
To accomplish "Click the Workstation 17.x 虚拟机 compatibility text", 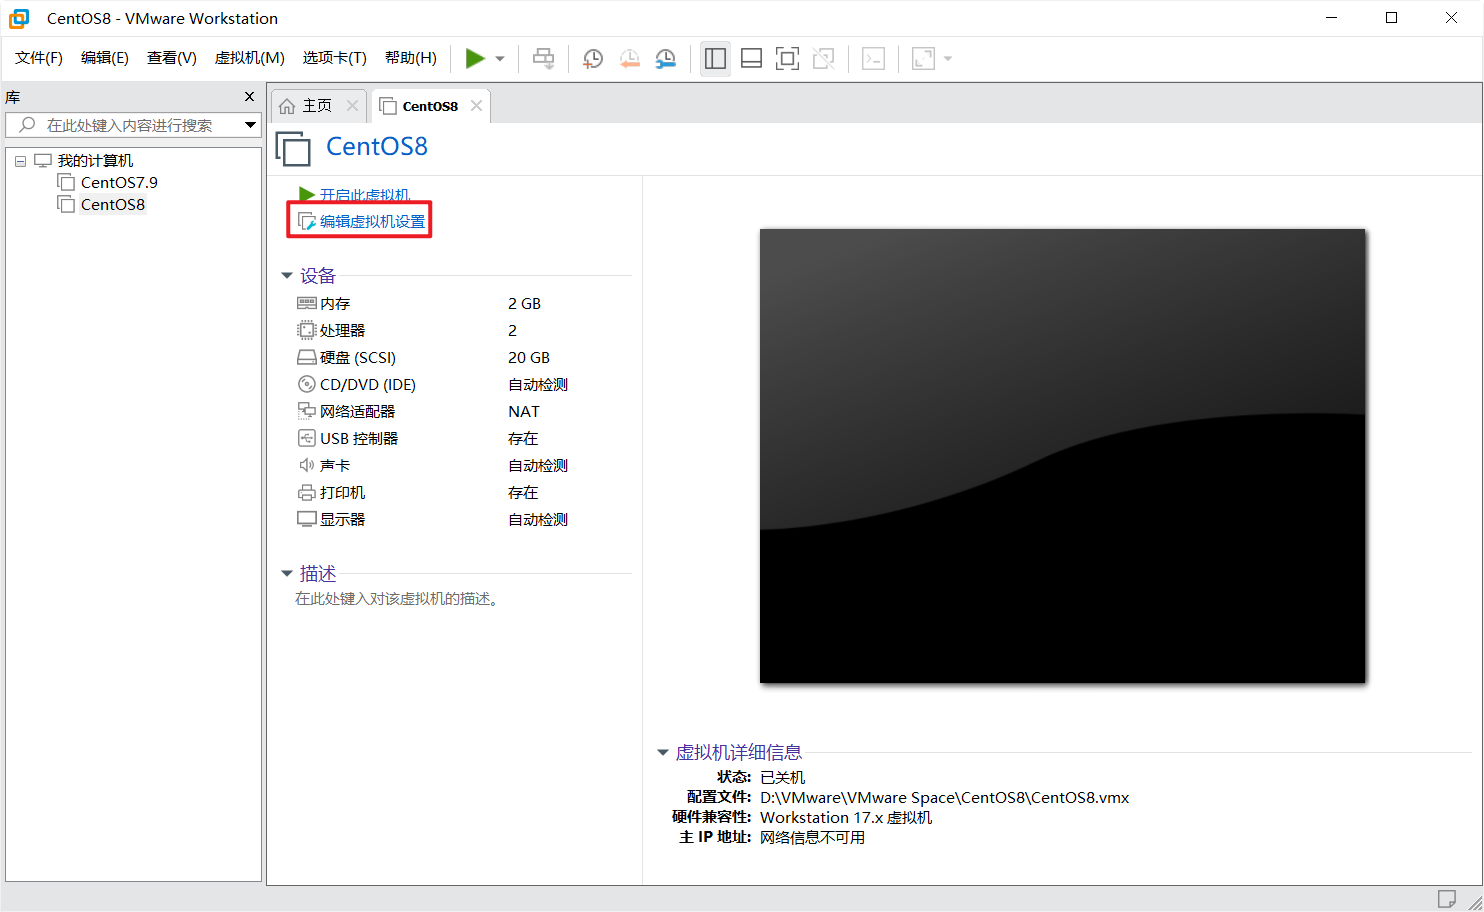I will coord(846,818).
